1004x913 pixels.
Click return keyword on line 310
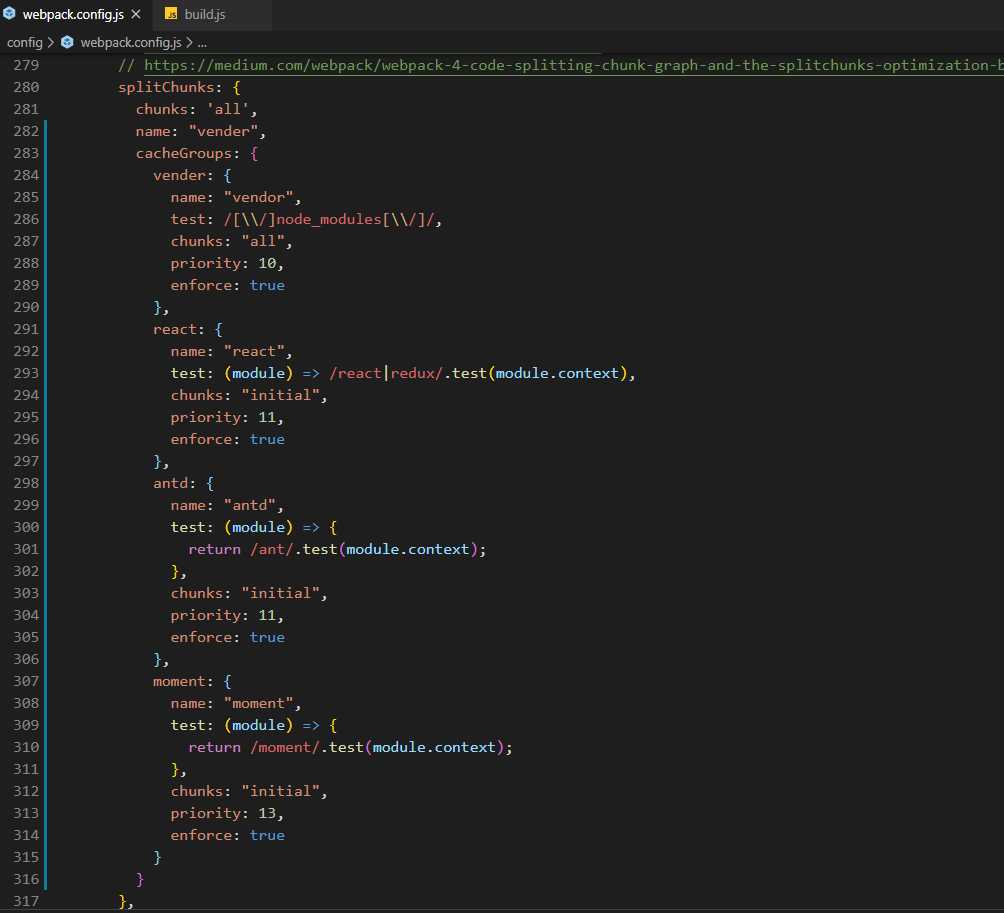tap(214, 747)
